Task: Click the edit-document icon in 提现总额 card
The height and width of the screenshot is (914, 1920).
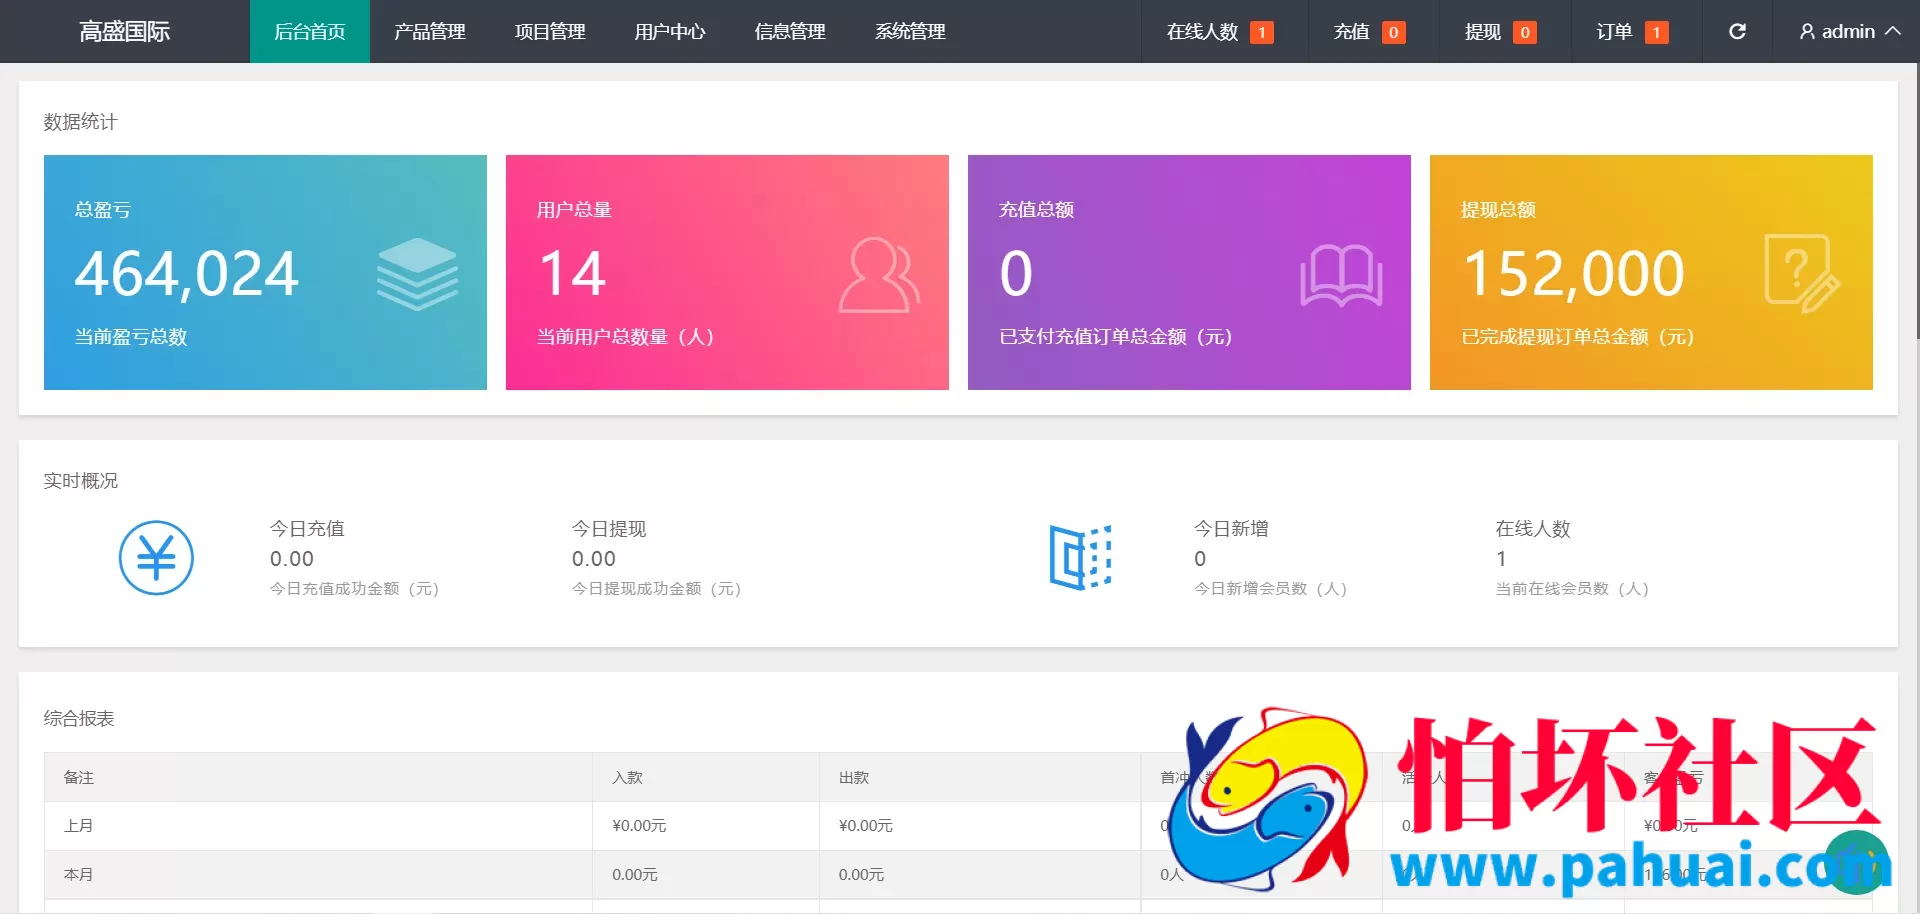Action: [x=1802, y=273]
